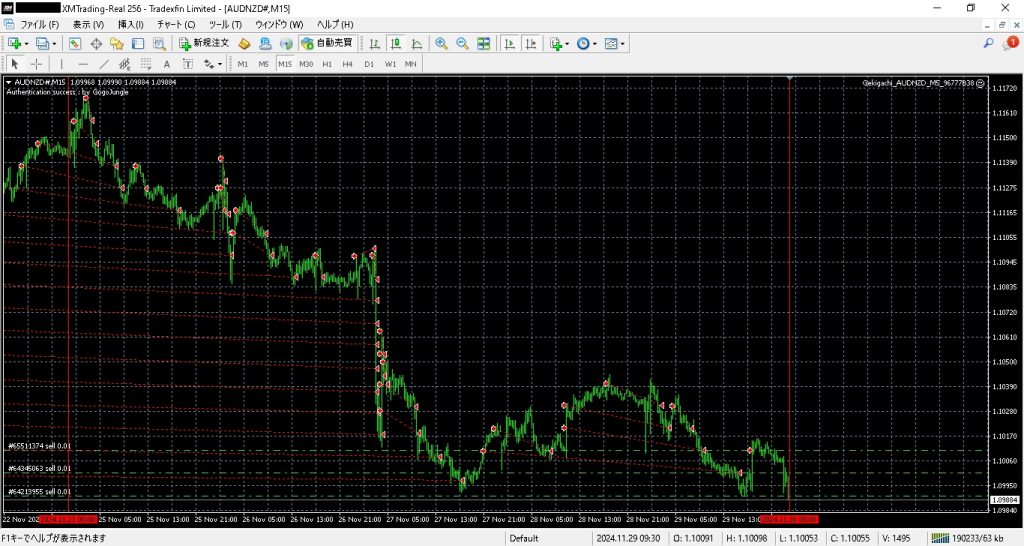Switch timeframe to H1

[327, 64]
